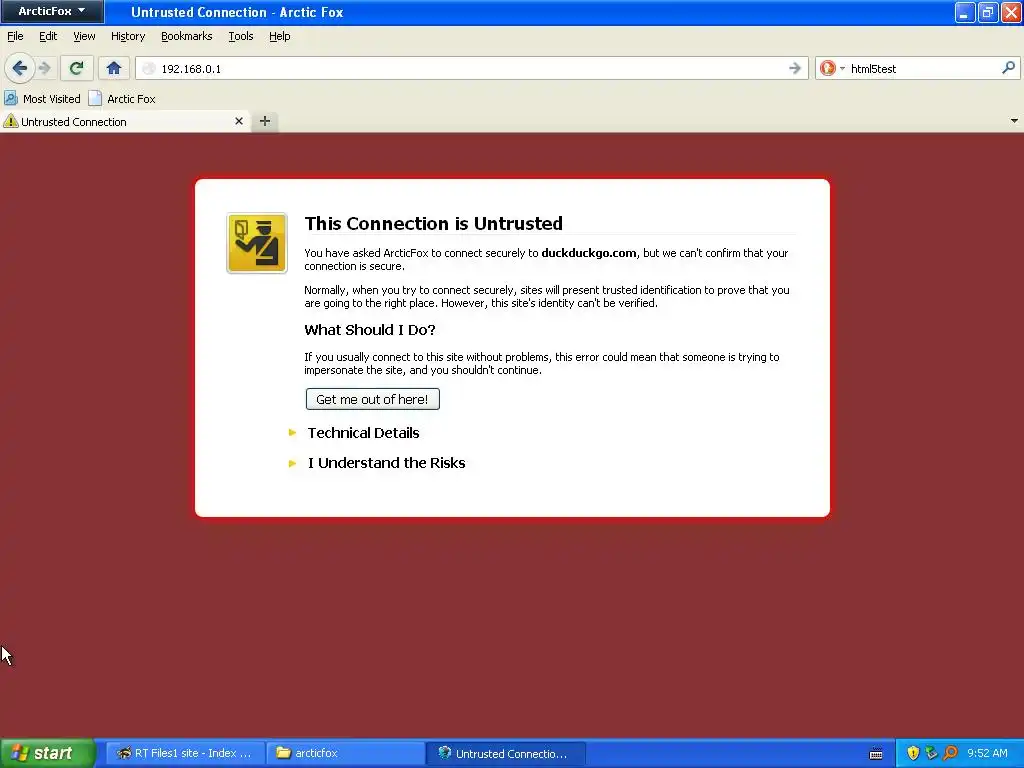Select the Untrusted Connection tab

pos(124,121)
